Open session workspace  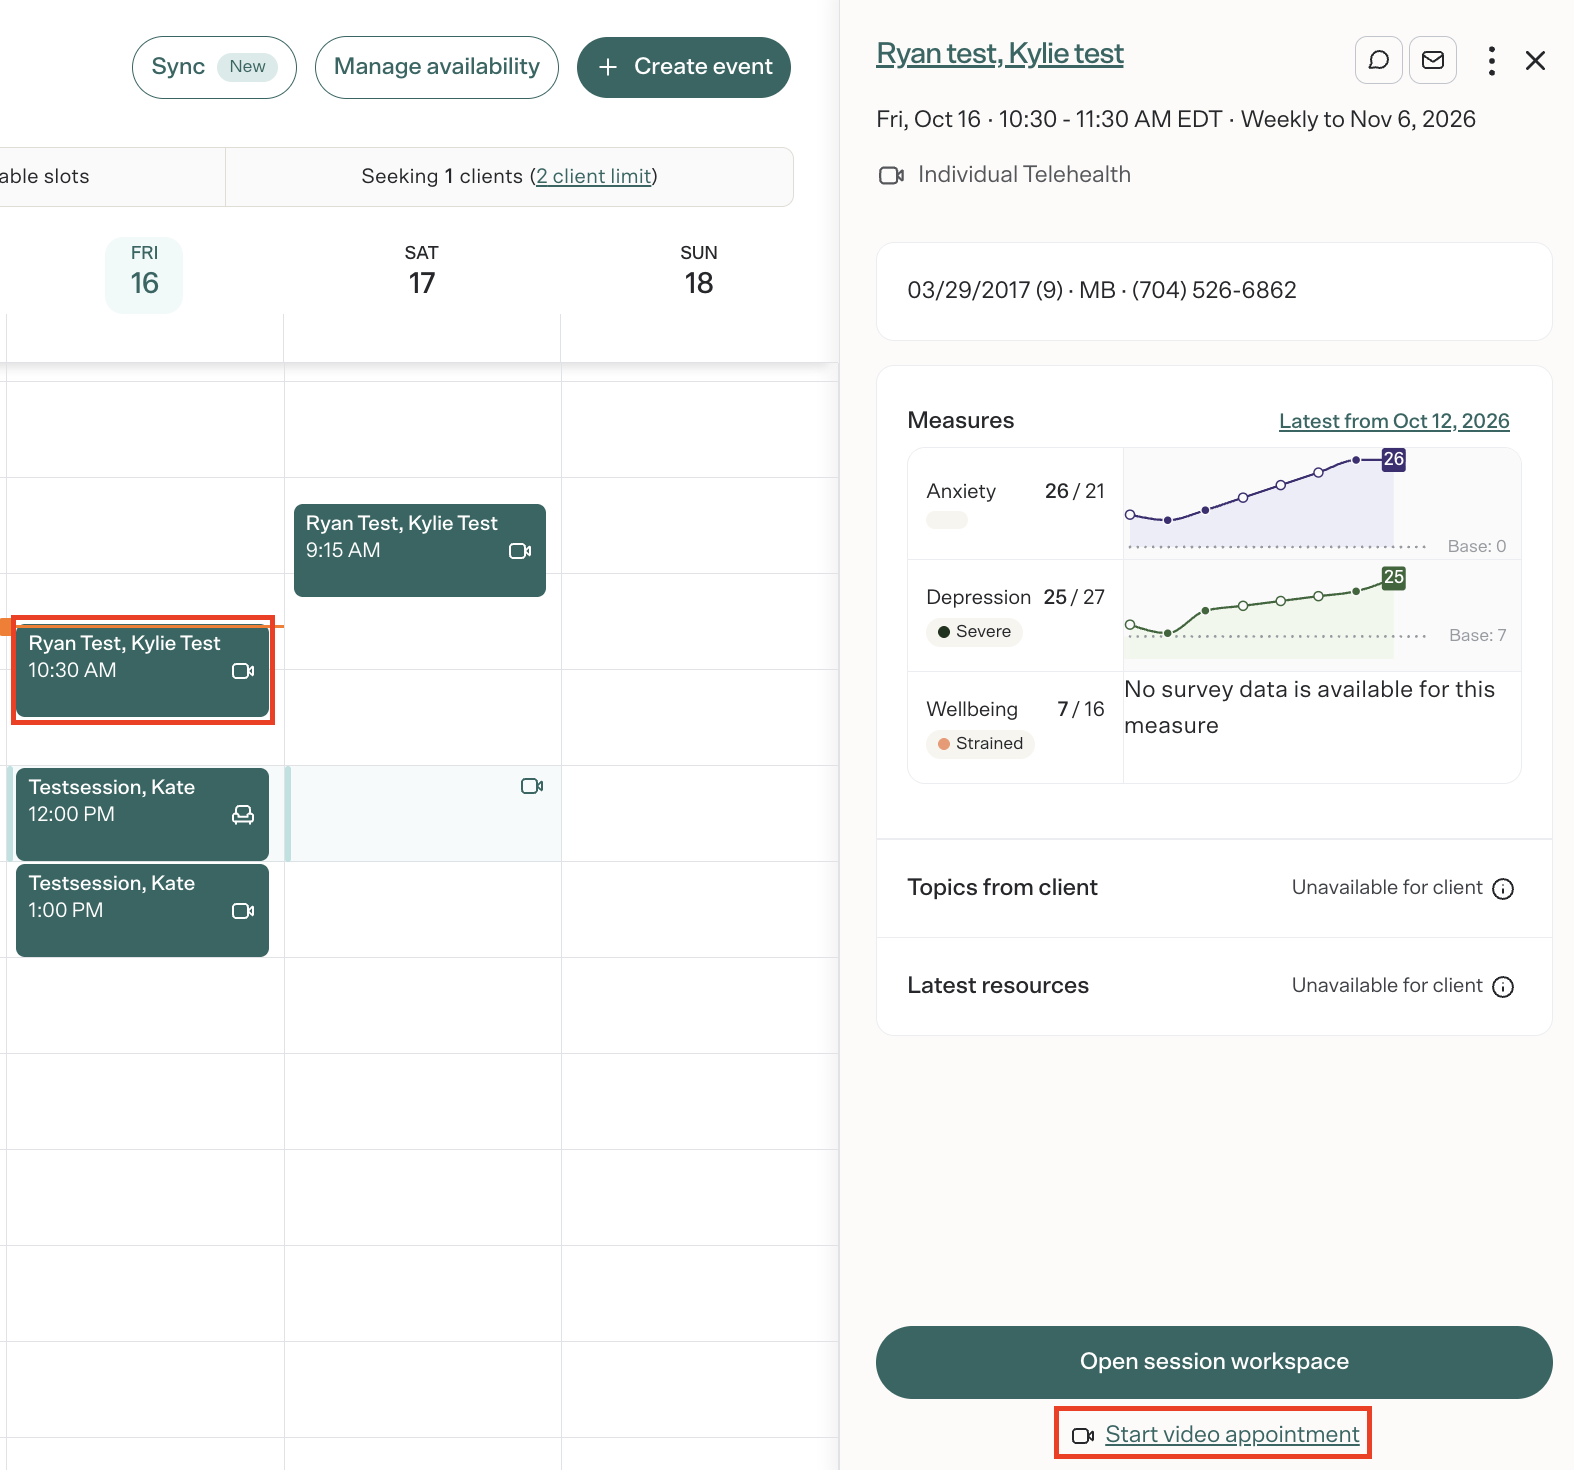tap(1214, 1362)
